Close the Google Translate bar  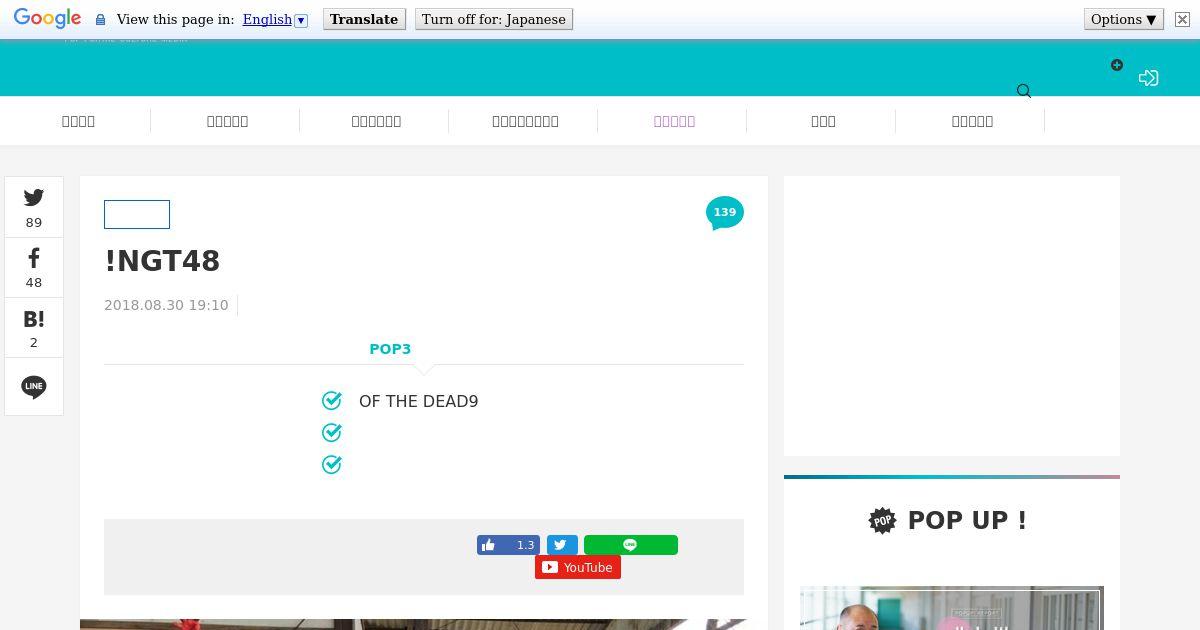tap(1181, 19)
